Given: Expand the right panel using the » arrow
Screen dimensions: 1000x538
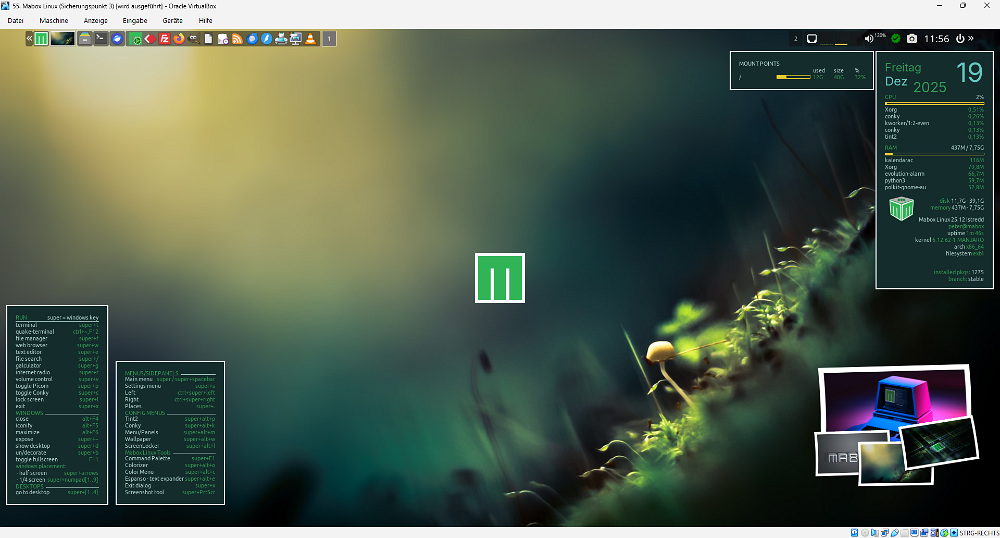Looking at the screenshot, I should click(x=971, y=39).
